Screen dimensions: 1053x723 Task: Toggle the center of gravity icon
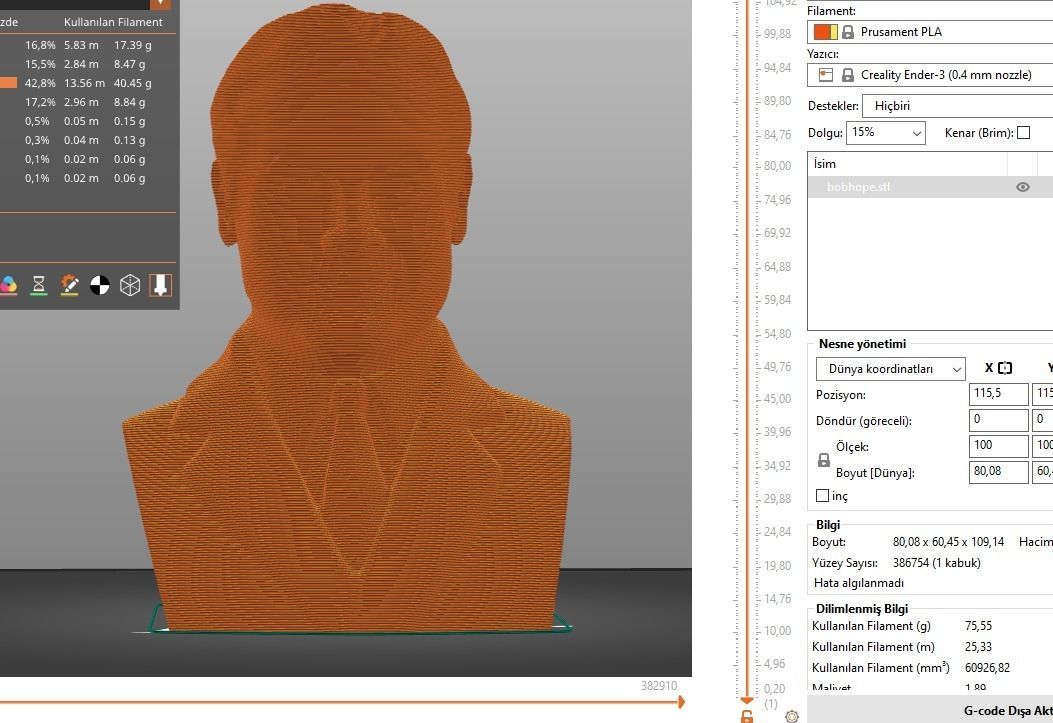coord(99,285)
